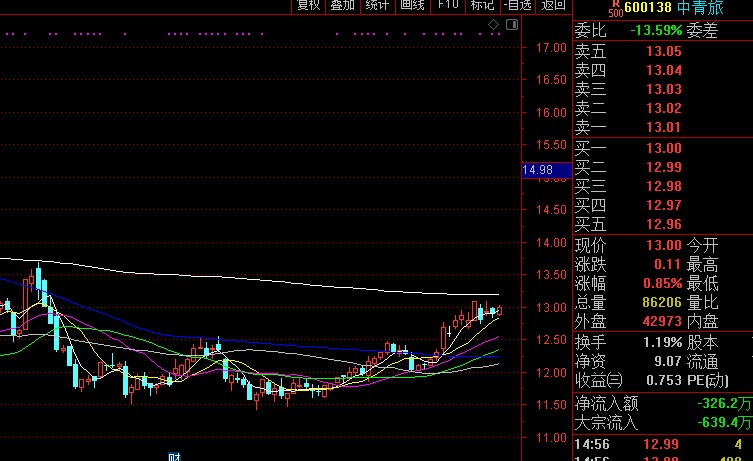Click the diamond icon above the chart
The width and height of the screenshot is (753, 461).
coord(493,24)
